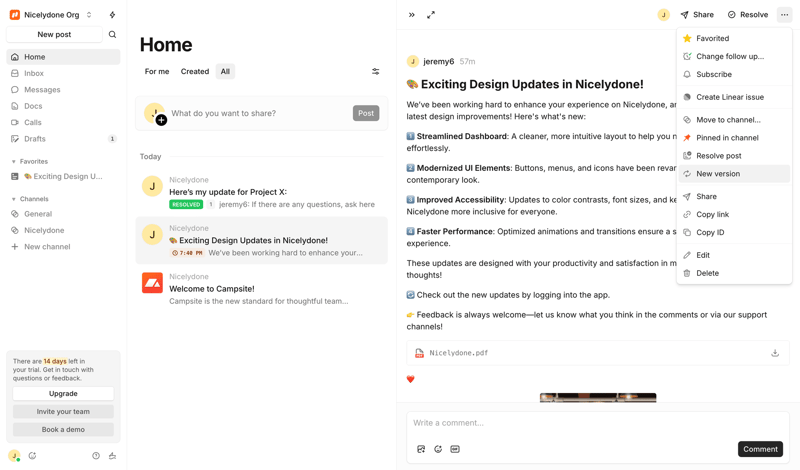Choose Copy ID in menu
The height and width of the screenshot is (470, 800).
[x=734, y=232]
